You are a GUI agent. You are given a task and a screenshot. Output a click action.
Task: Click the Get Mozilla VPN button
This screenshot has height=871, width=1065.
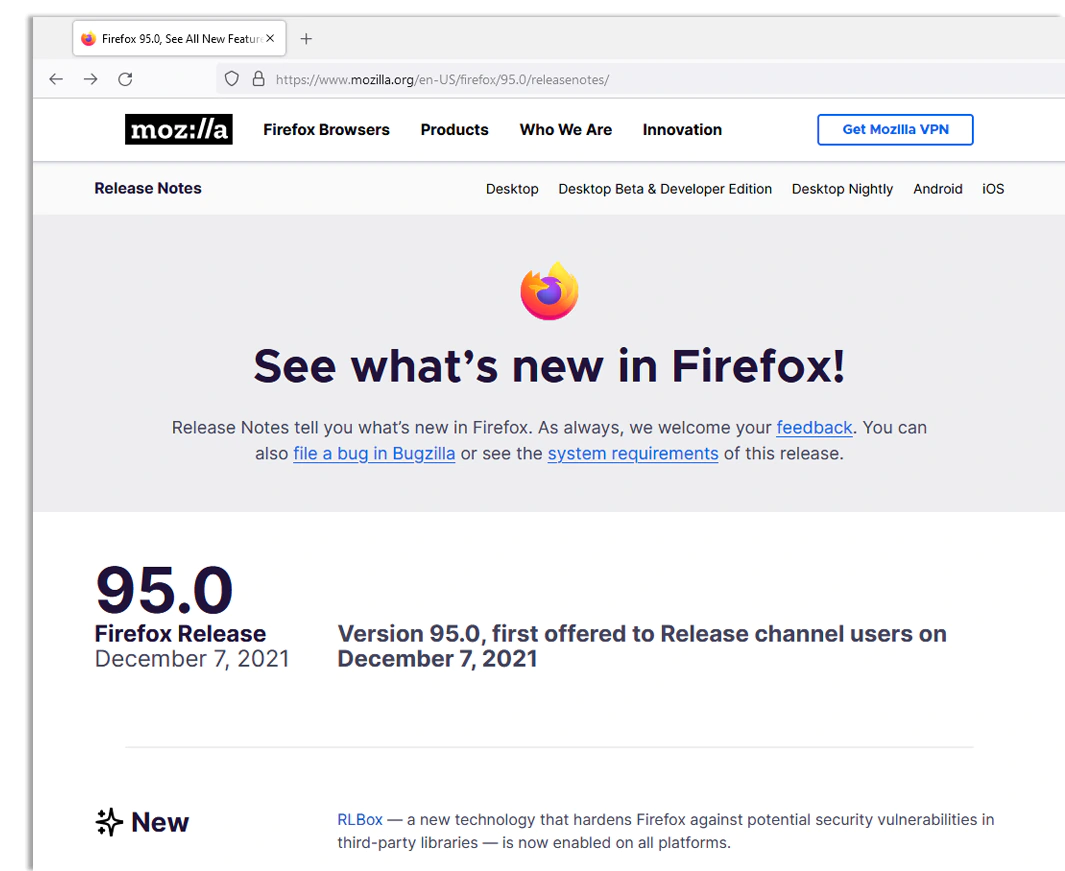(x=895, y=130)
